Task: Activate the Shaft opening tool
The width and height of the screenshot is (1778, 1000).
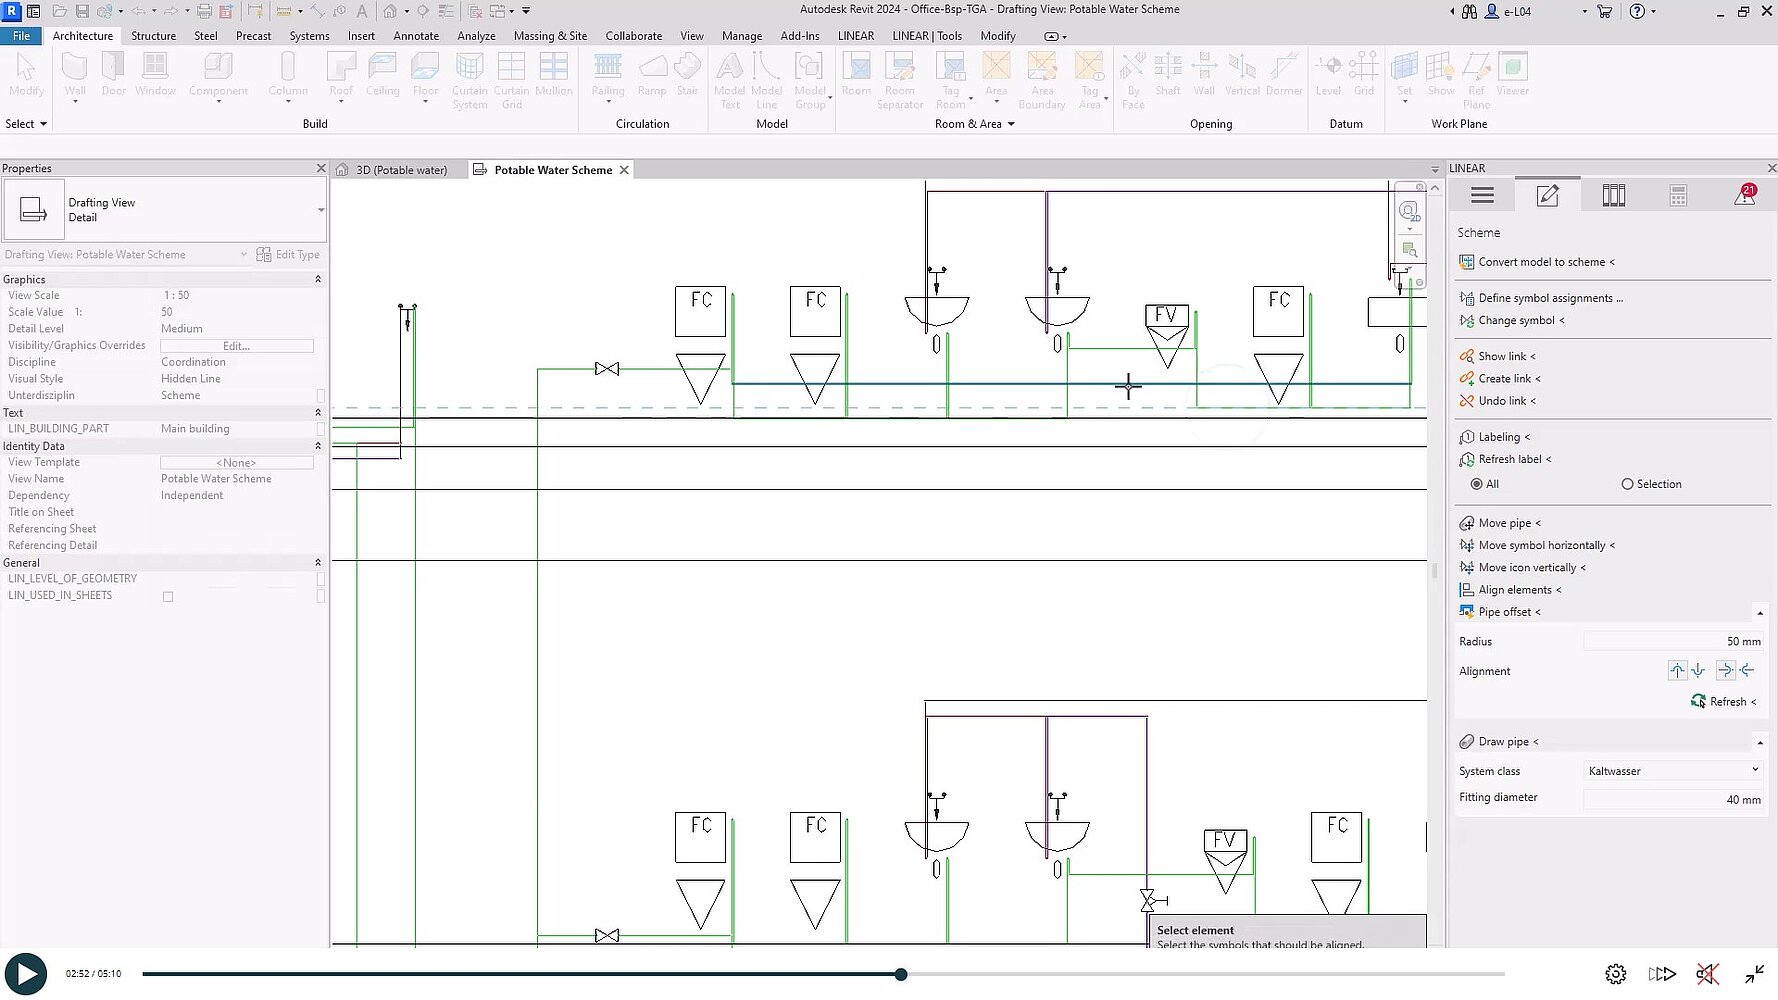Action: coord(1168,75)
